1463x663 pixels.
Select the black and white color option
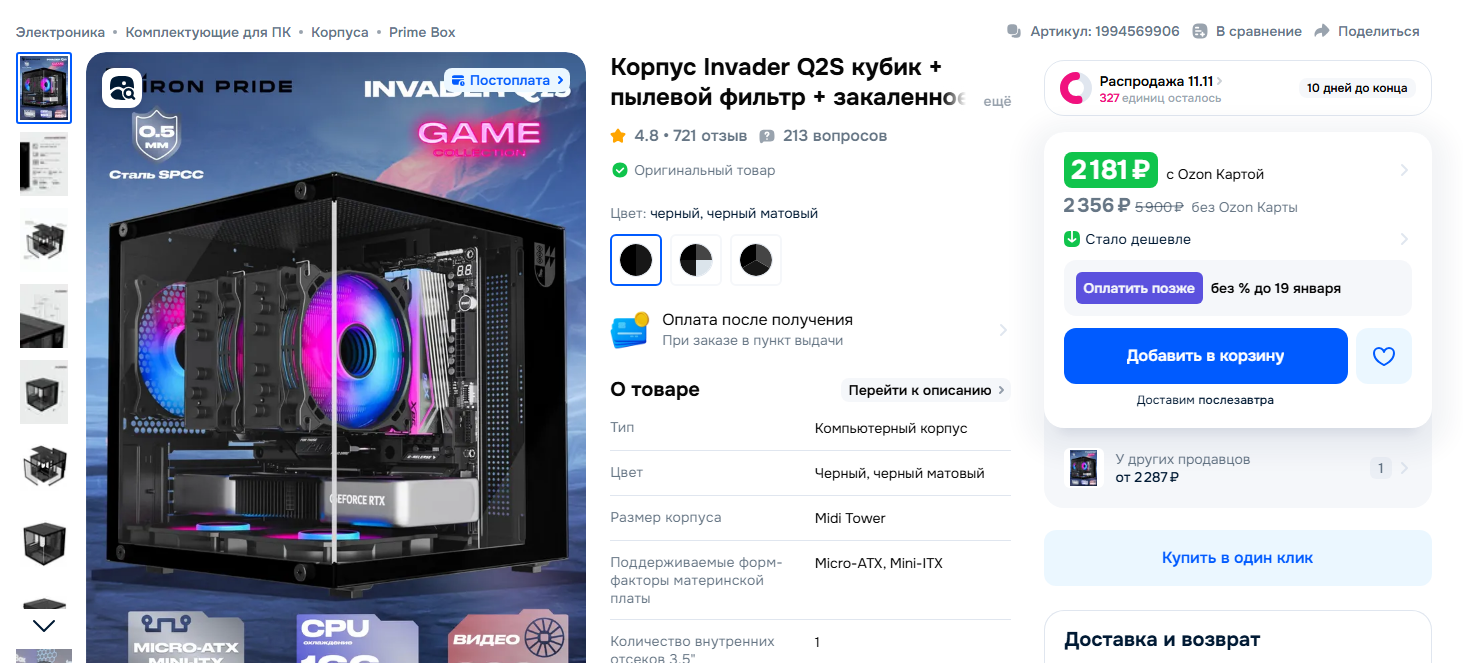pos(696,260)
